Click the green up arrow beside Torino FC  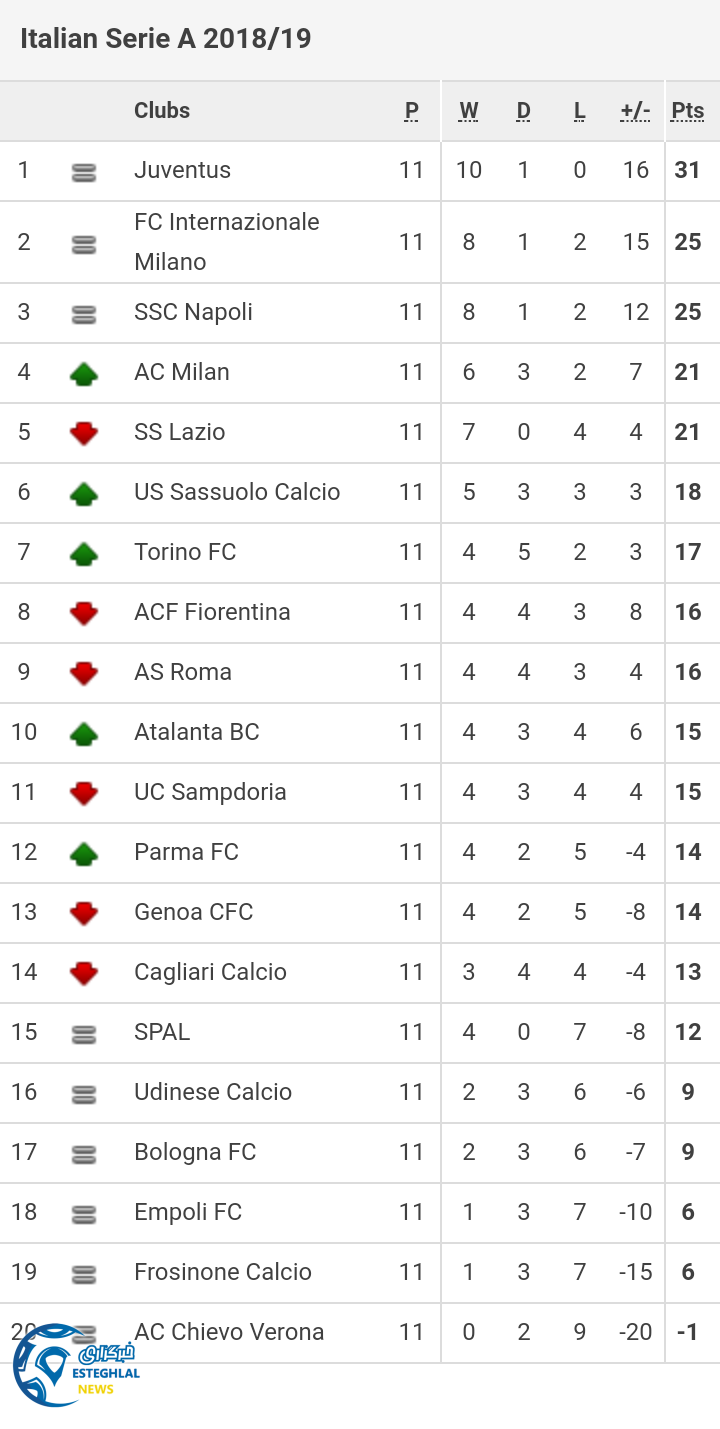click(84, 553)
